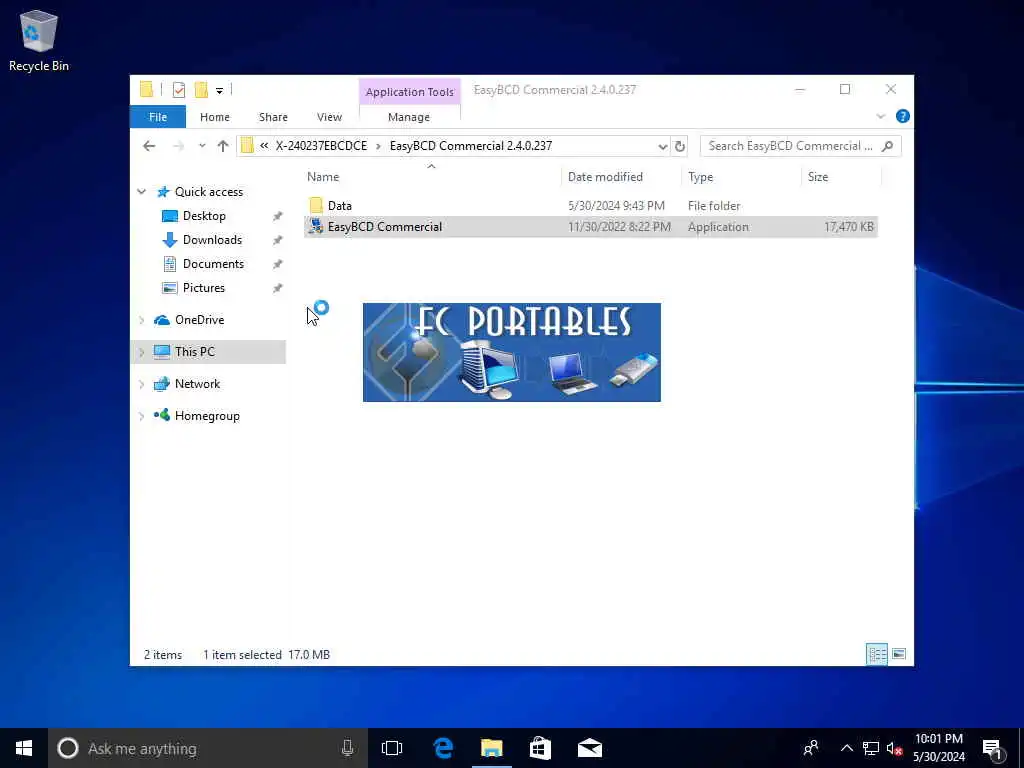
Task: Click the Cortana microphone icon
Action: point(347,748)
